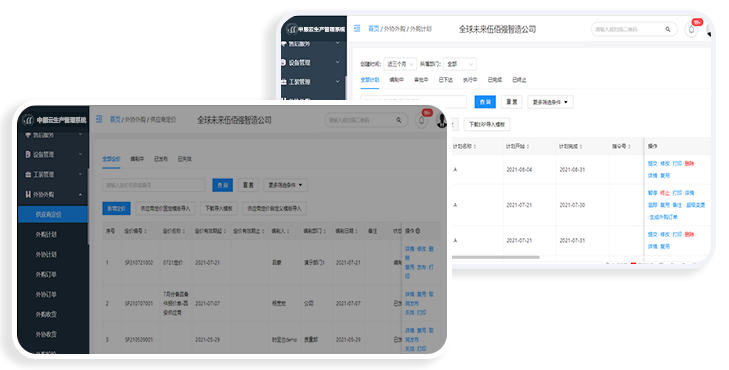Click the 外协外购 sidebar icon in front window
Image resolution: width=729 pixels, height=370 pixels.
click(28, 194)
